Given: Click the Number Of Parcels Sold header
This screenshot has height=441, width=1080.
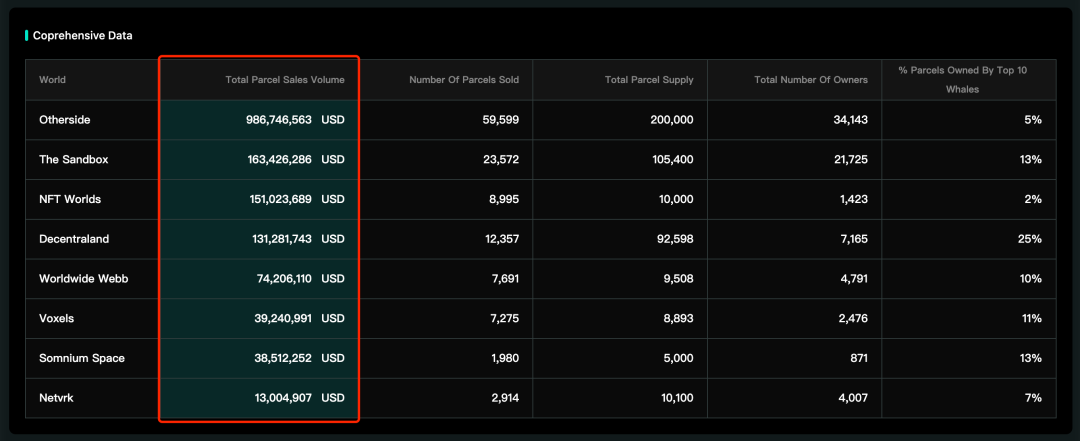Looking at the screenshot, I should [464, 80].
